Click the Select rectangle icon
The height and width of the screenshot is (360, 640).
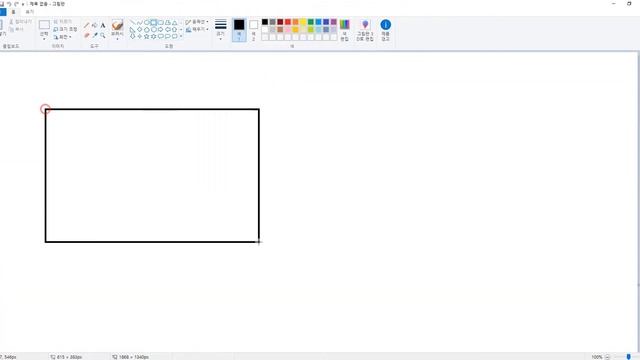(x=44, y=24)
